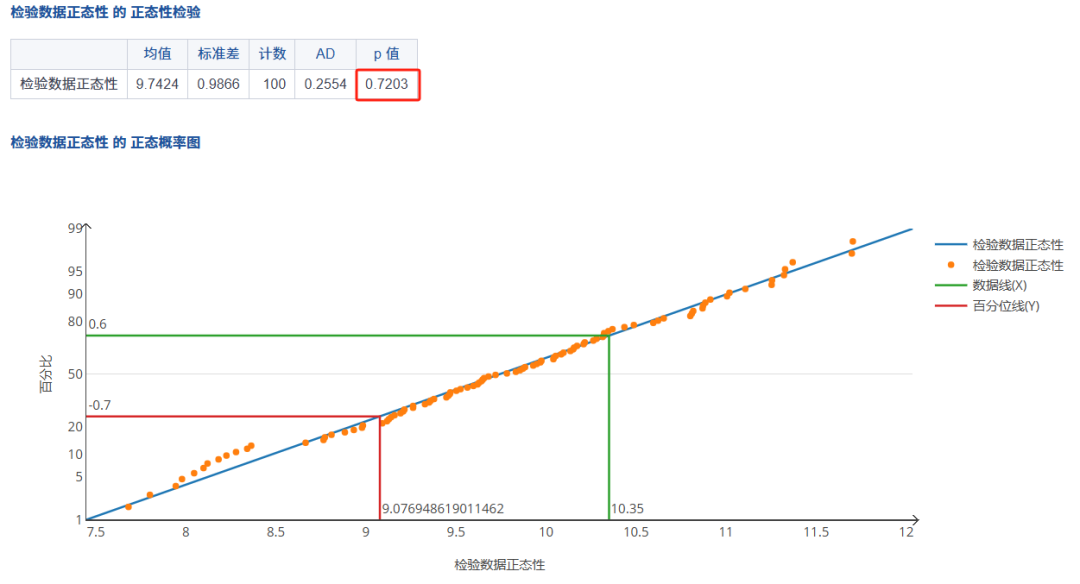The height and width of the screenshot is (584, 1080).
Task: Select the AD value cell 0.2554
Action: [325, 84]
